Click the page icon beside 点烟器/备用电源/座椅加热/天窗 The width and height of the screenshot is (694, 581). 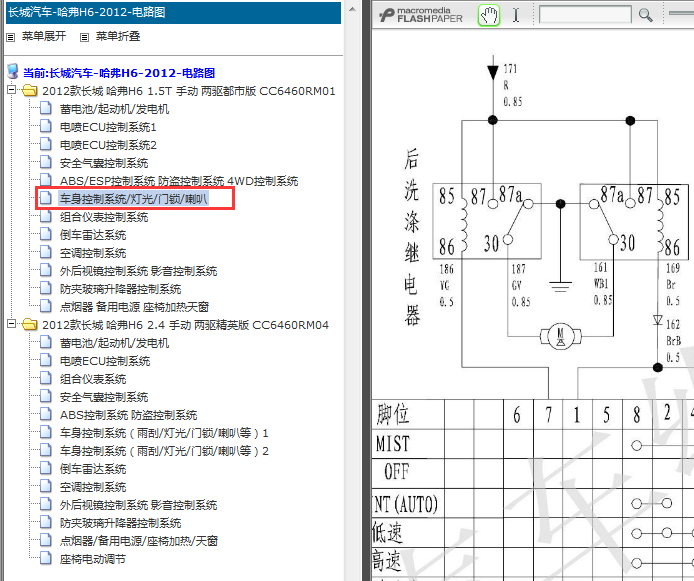(46, 540)
